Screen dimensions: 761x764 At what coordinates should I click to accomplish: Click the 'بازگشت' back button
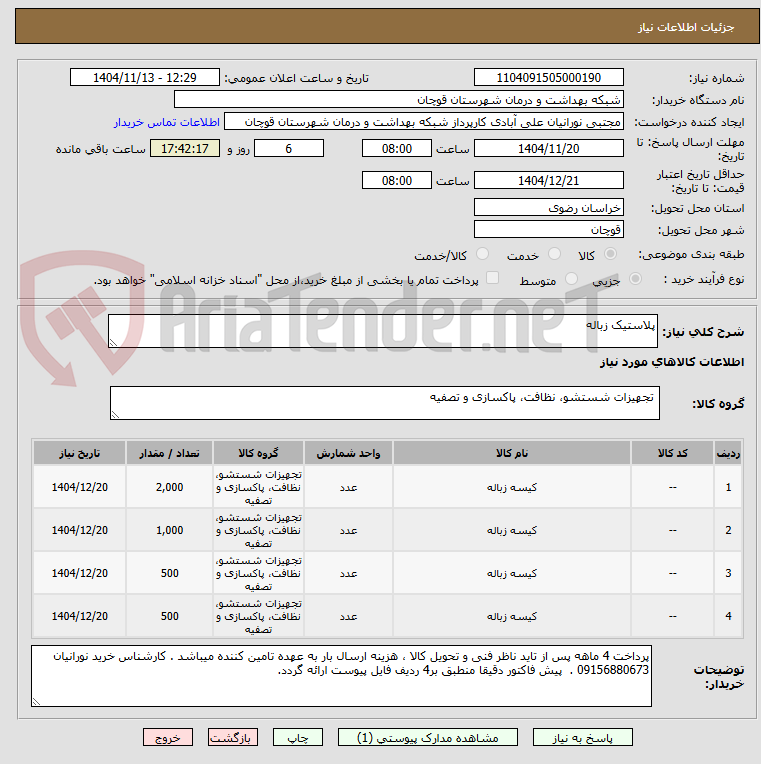pos(232,737)
